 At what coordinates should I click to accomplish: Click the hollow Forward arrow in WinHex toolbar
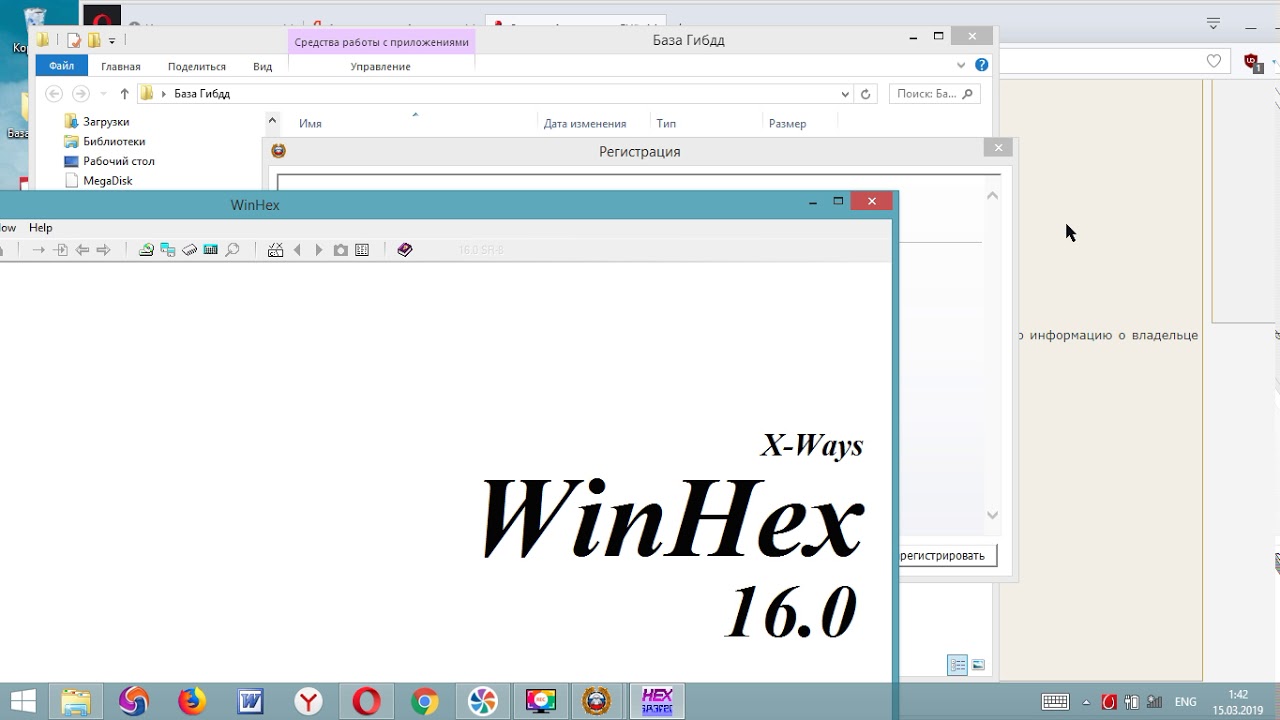pyautogui.click(x=103, y=250)
